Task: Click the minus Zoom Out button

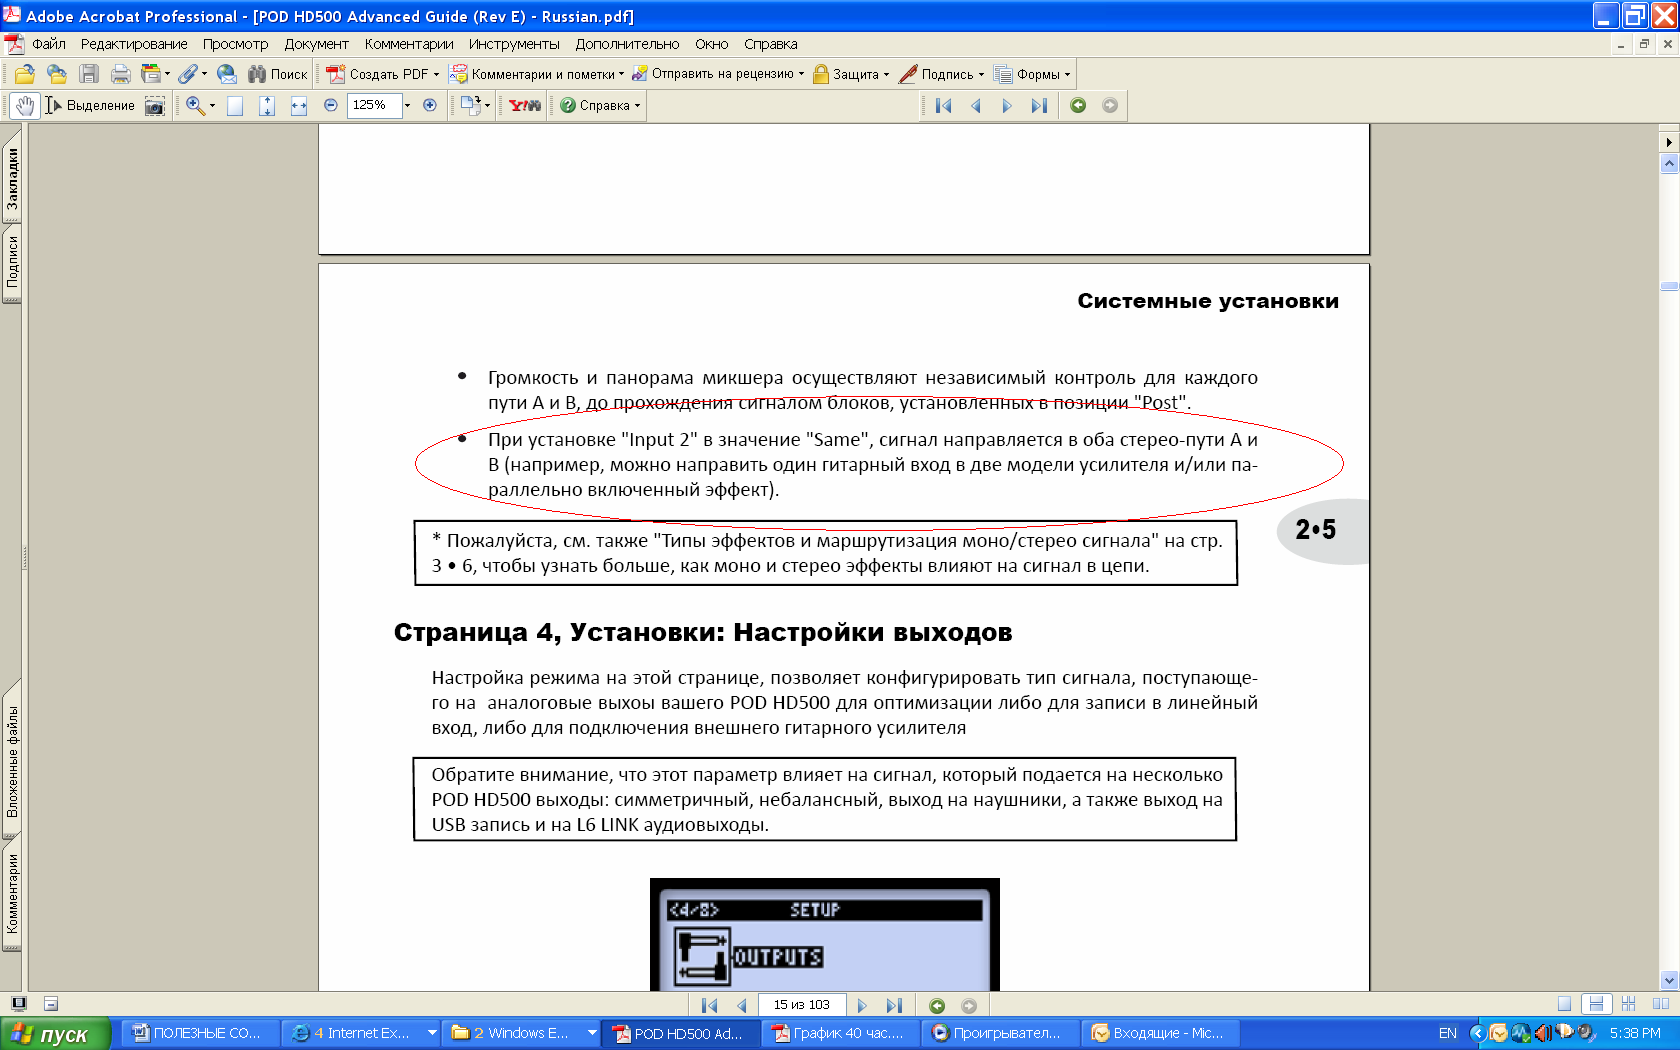Action: (331, 105)
